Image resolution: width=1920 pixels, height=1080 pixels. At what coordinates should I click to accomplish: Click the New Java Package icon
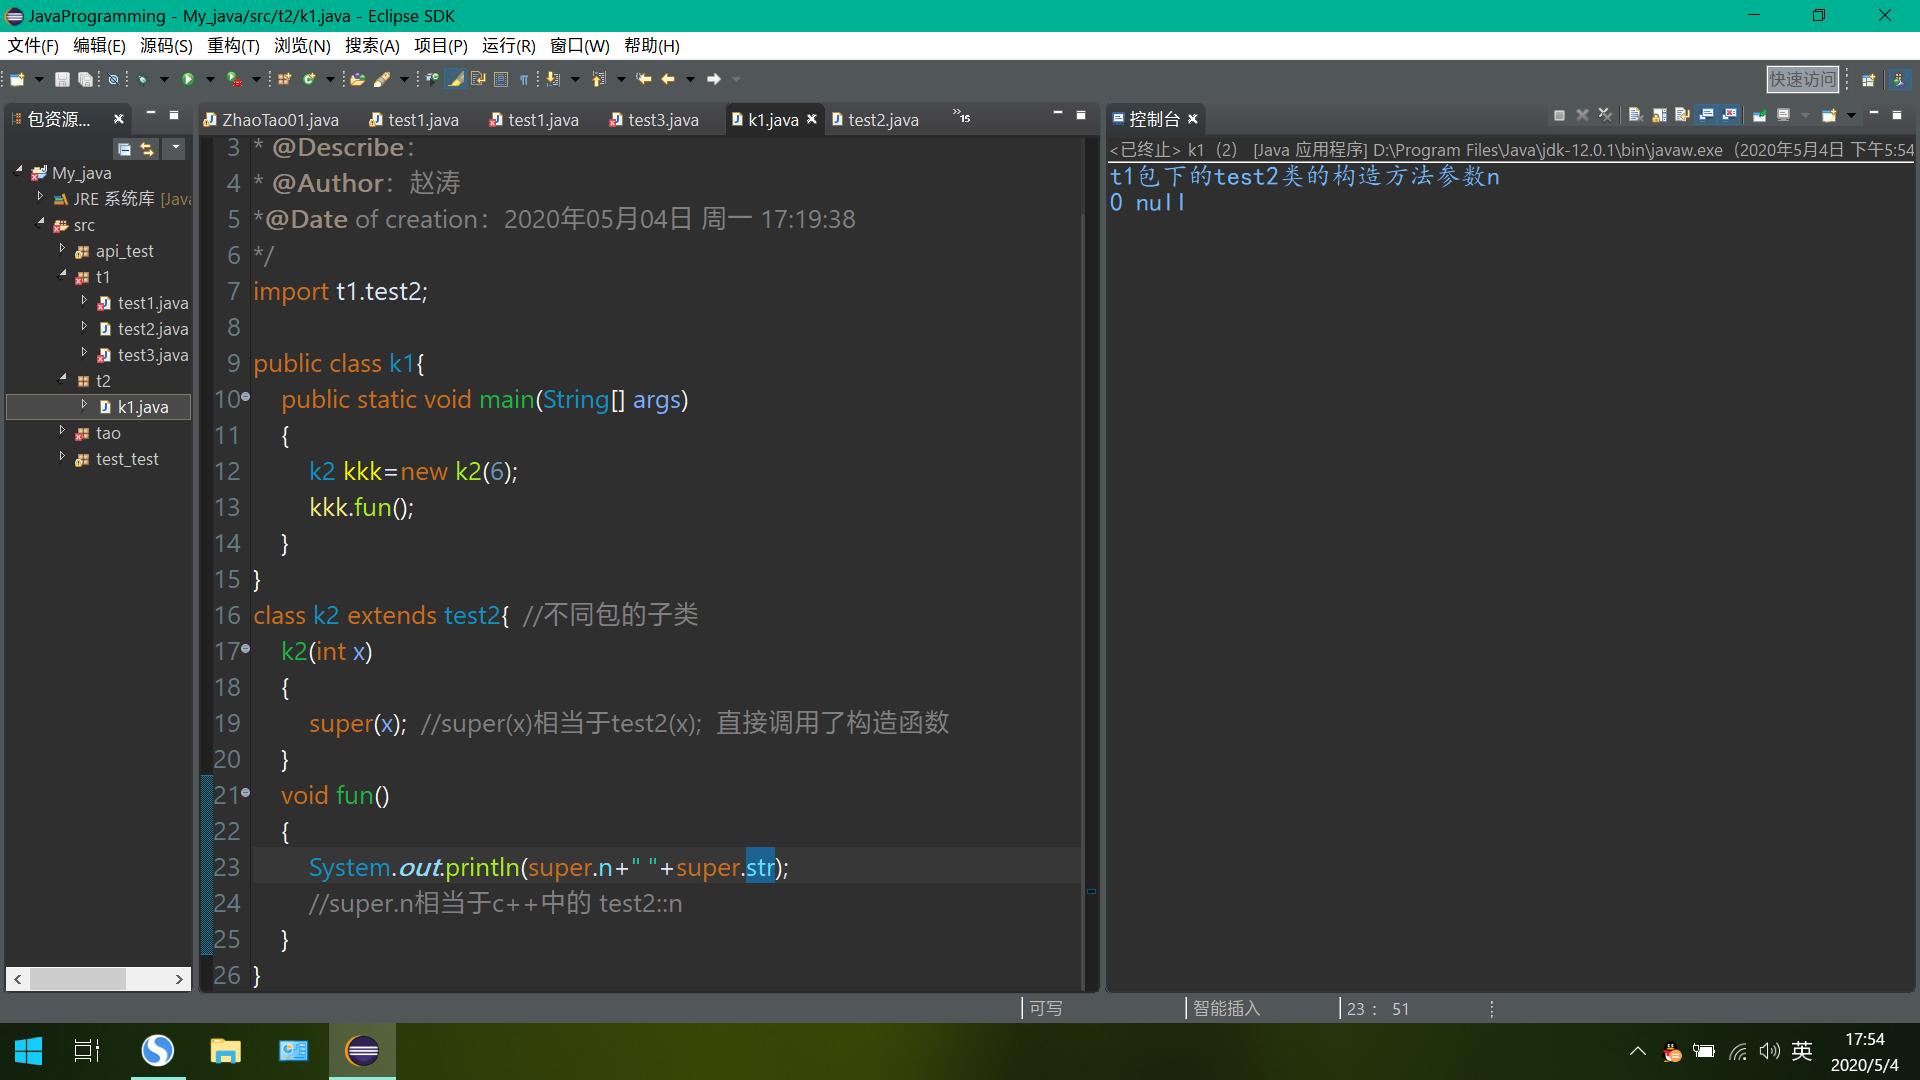[284, 79]
